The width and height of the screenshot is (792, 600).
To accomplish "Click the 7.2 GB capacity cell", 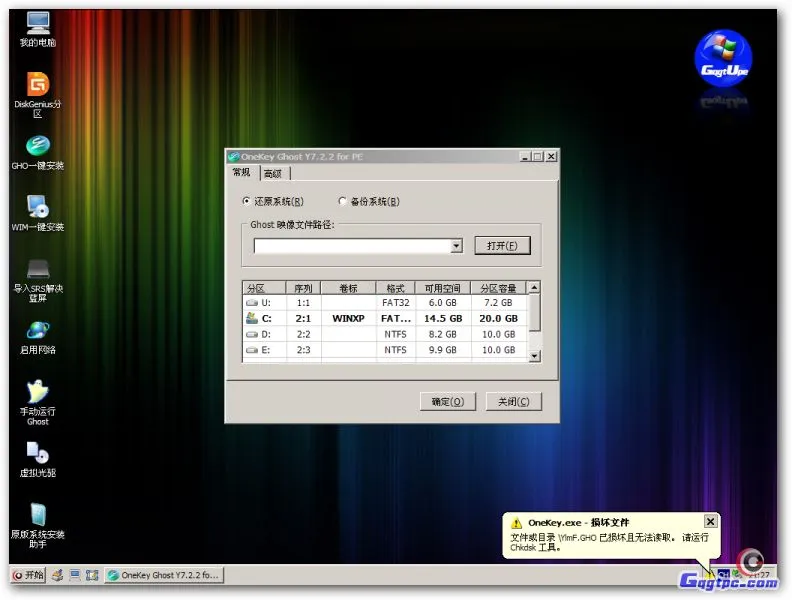I will [498, 303].
